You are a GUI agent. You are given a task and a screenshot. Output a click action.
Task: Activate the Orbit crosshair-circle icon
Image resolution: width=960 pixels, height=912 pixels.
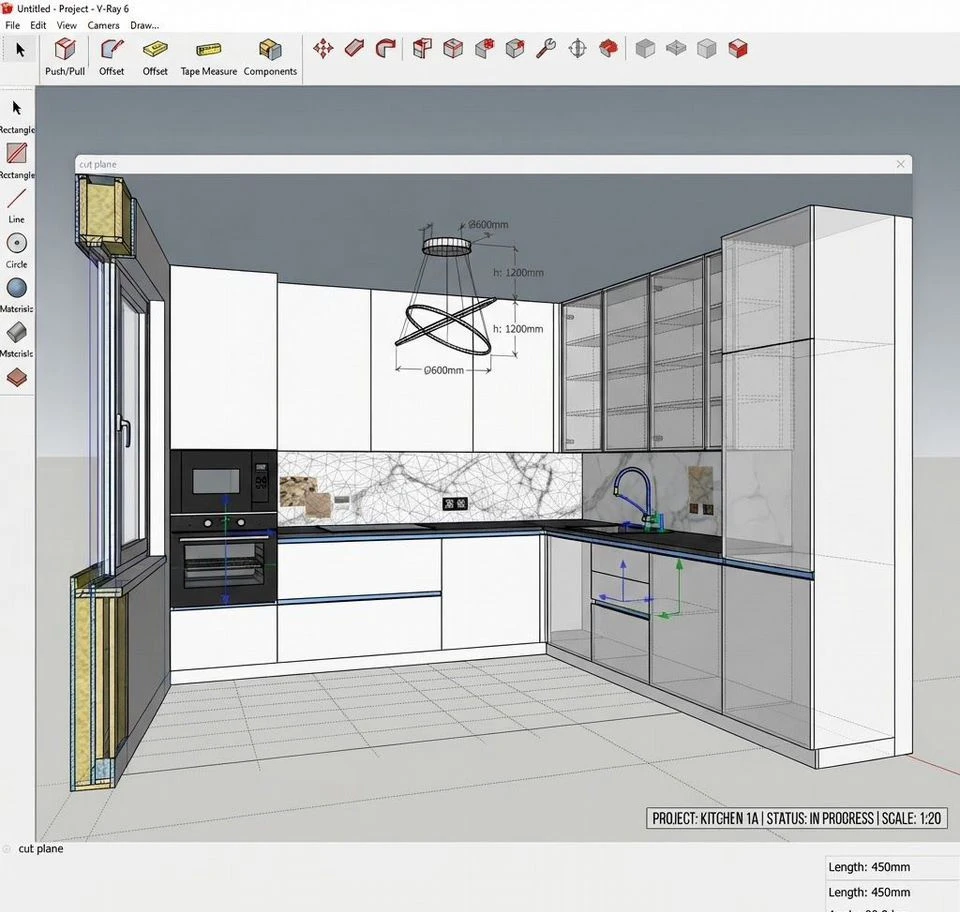[x=577, y=48]
